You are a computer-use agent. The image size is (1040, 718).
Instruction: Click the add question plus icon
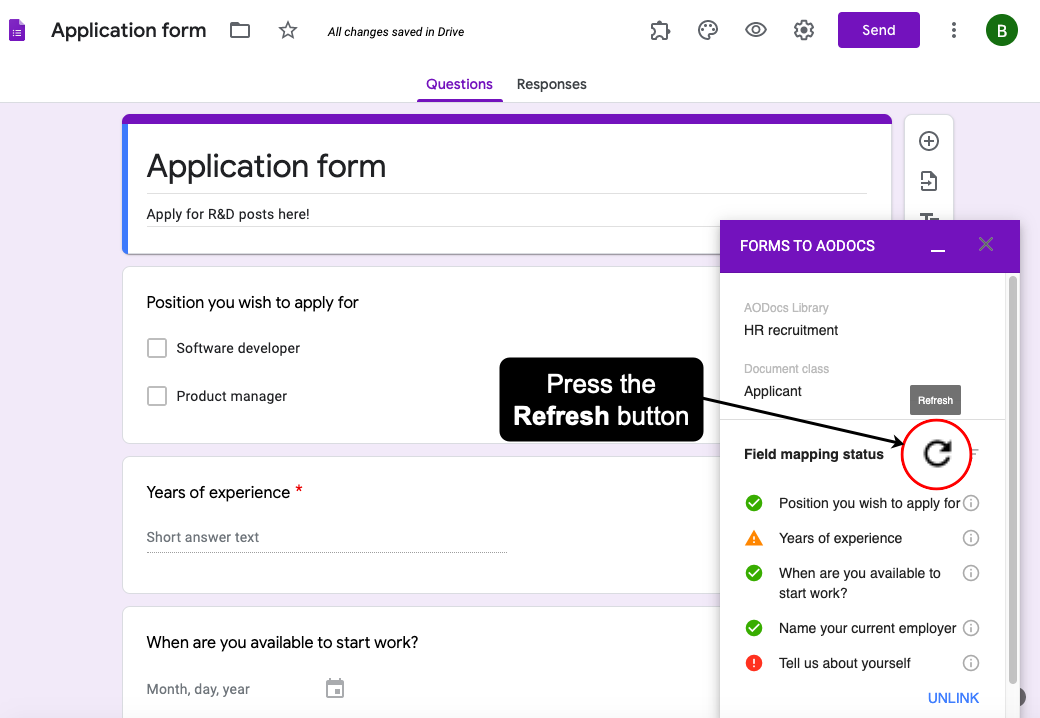pos(929,141)
